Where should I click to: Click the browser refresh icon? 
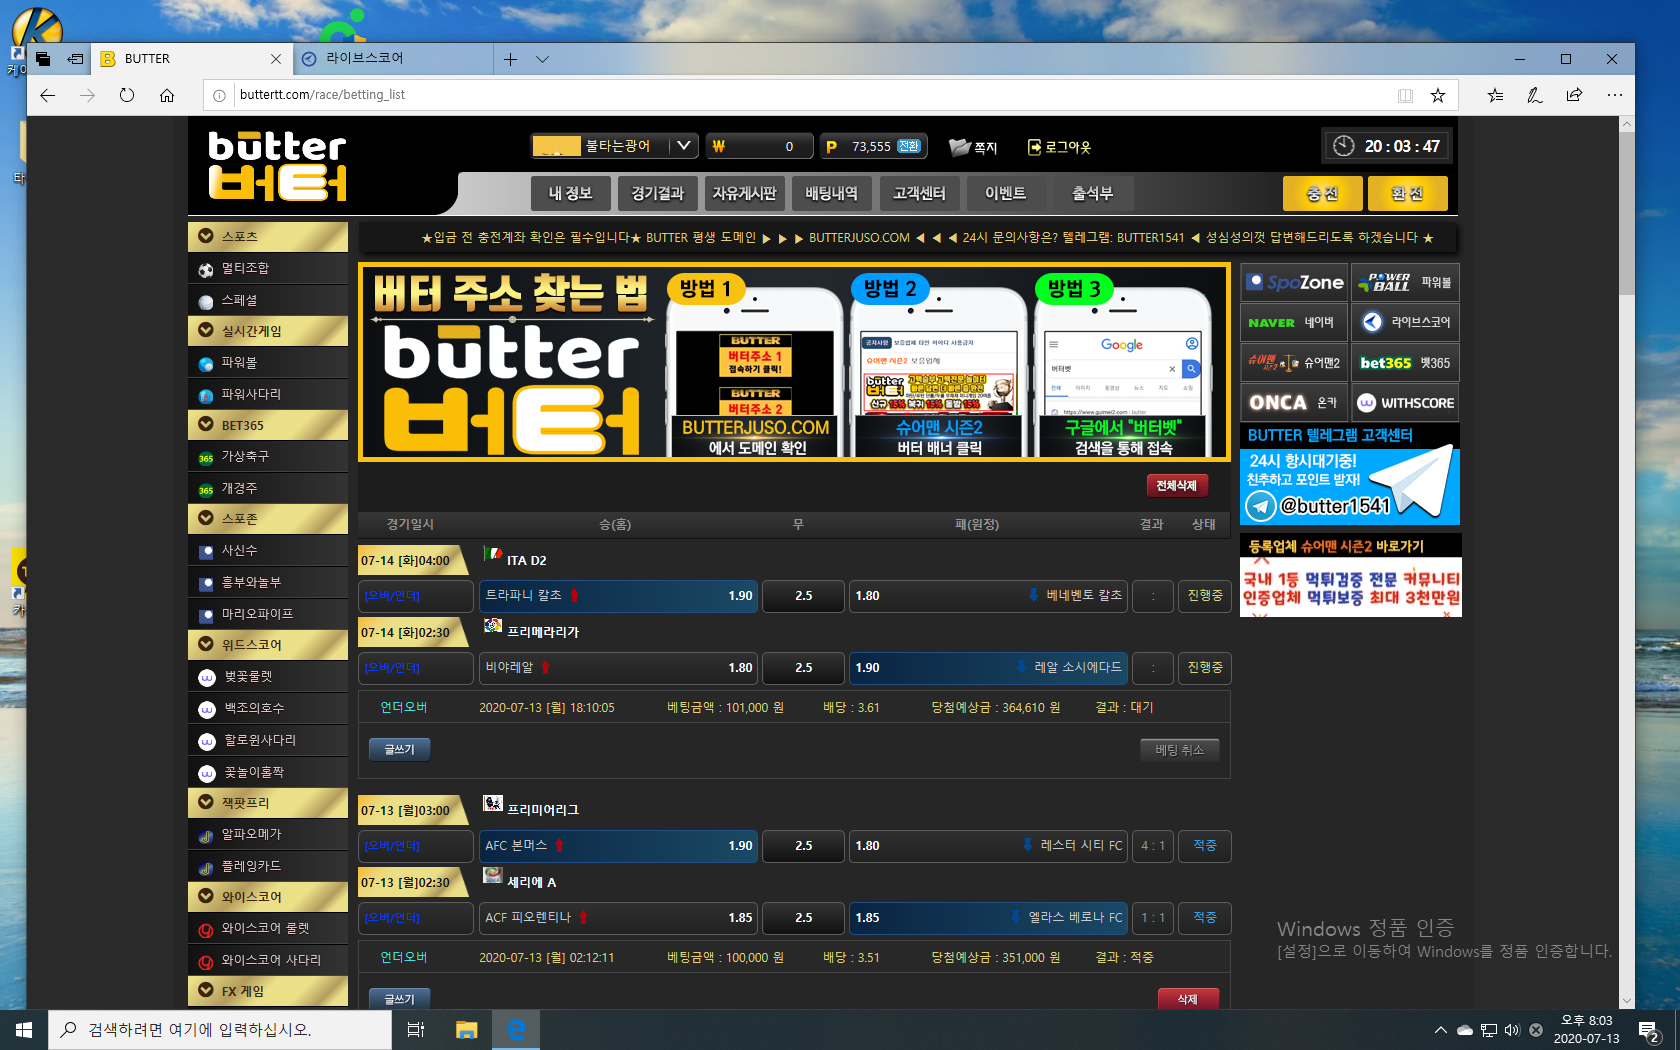pos(127,95)
